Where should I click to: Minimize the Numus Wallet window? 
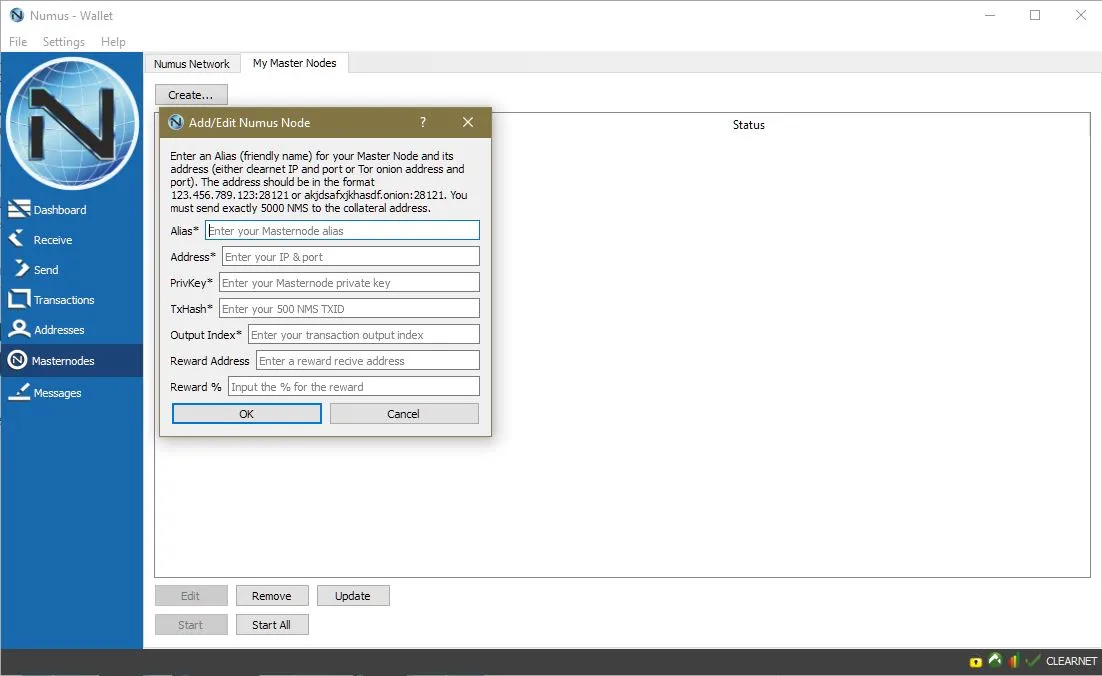(x=990, y=15)
